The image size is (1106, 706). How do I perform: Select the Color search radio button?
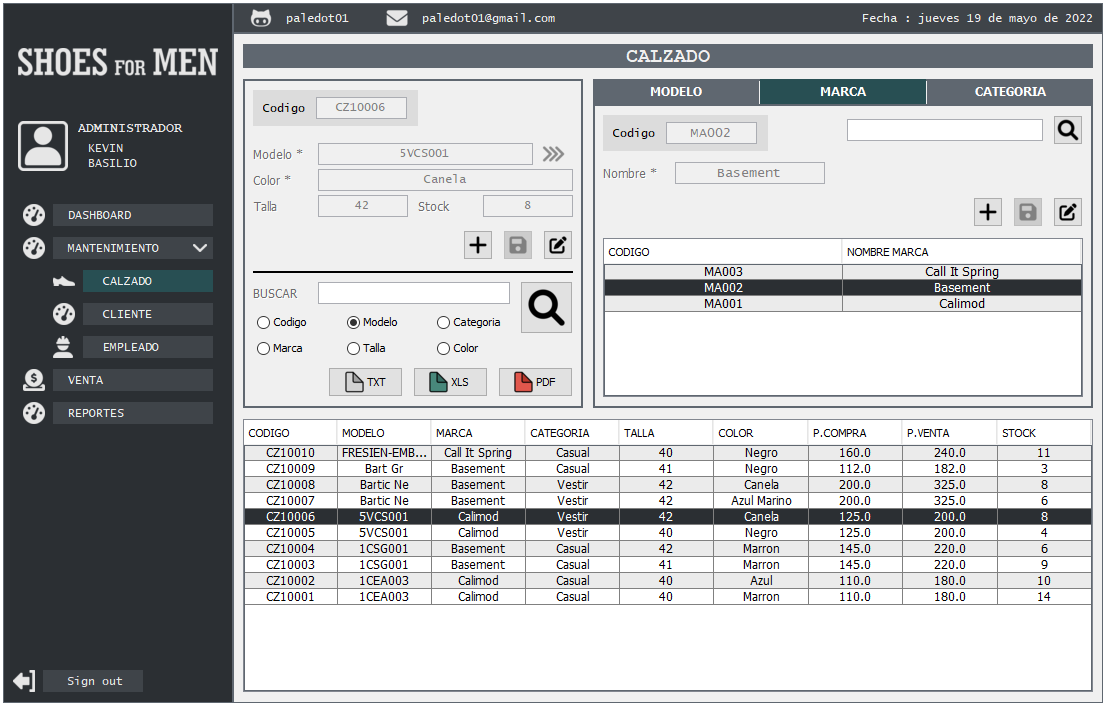(443, 348)
